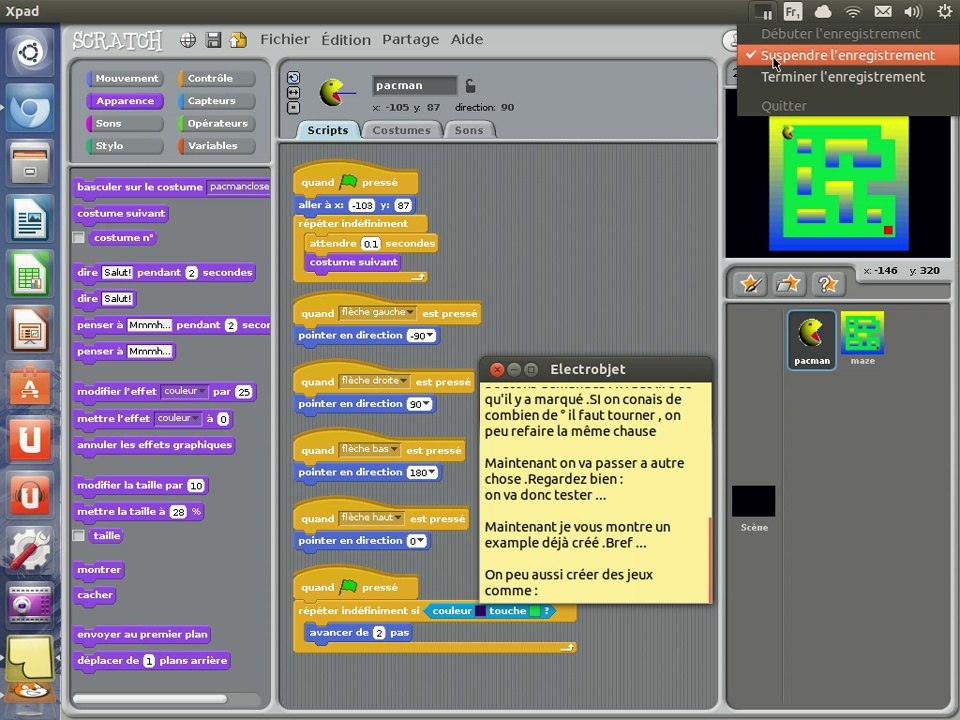
Task: Click green color swatch in couleur touche block
Action: point(534,611)
